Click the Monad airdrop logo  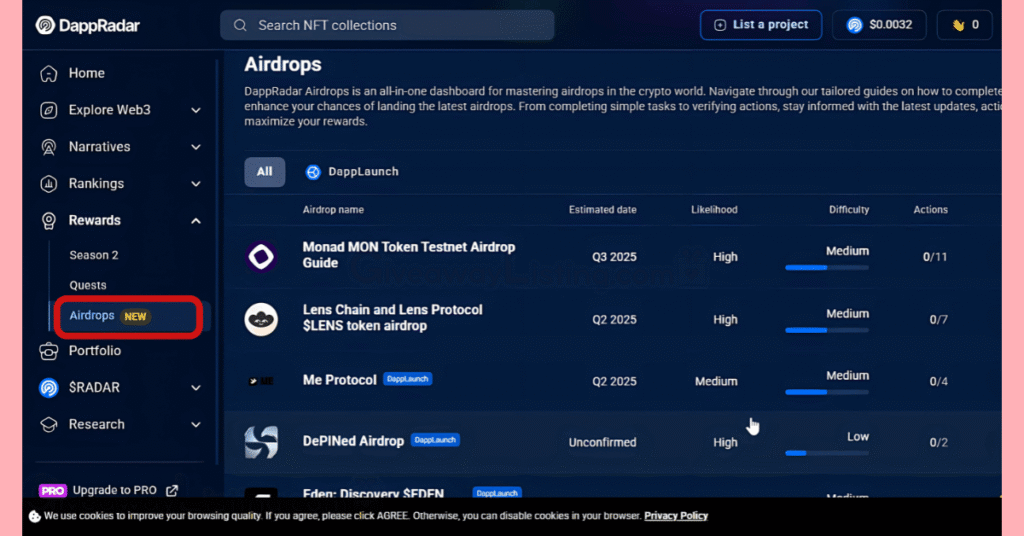261,257
